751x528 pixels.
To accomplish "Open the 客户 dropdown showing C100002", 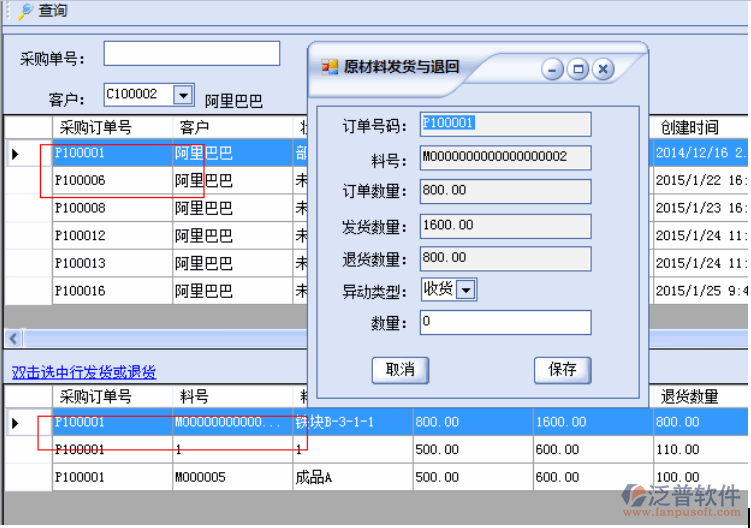I will (183, 95).
